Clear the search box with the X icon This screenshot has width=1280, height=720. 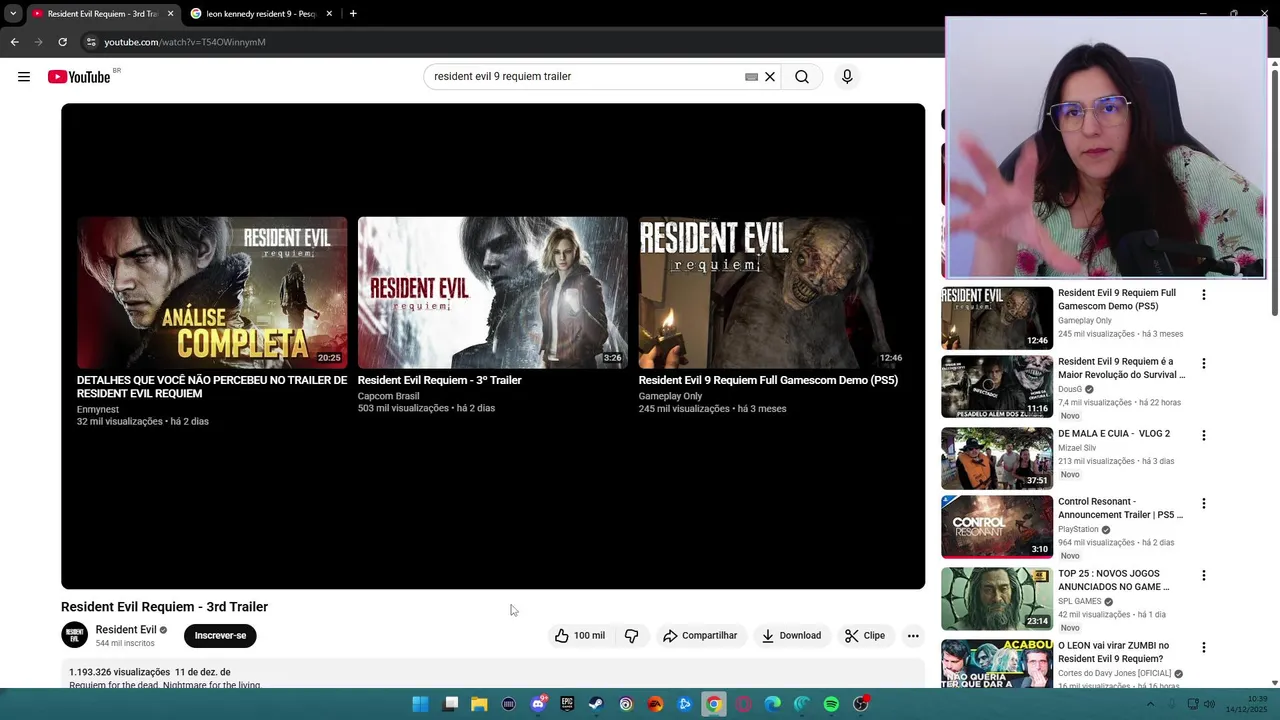770,77
